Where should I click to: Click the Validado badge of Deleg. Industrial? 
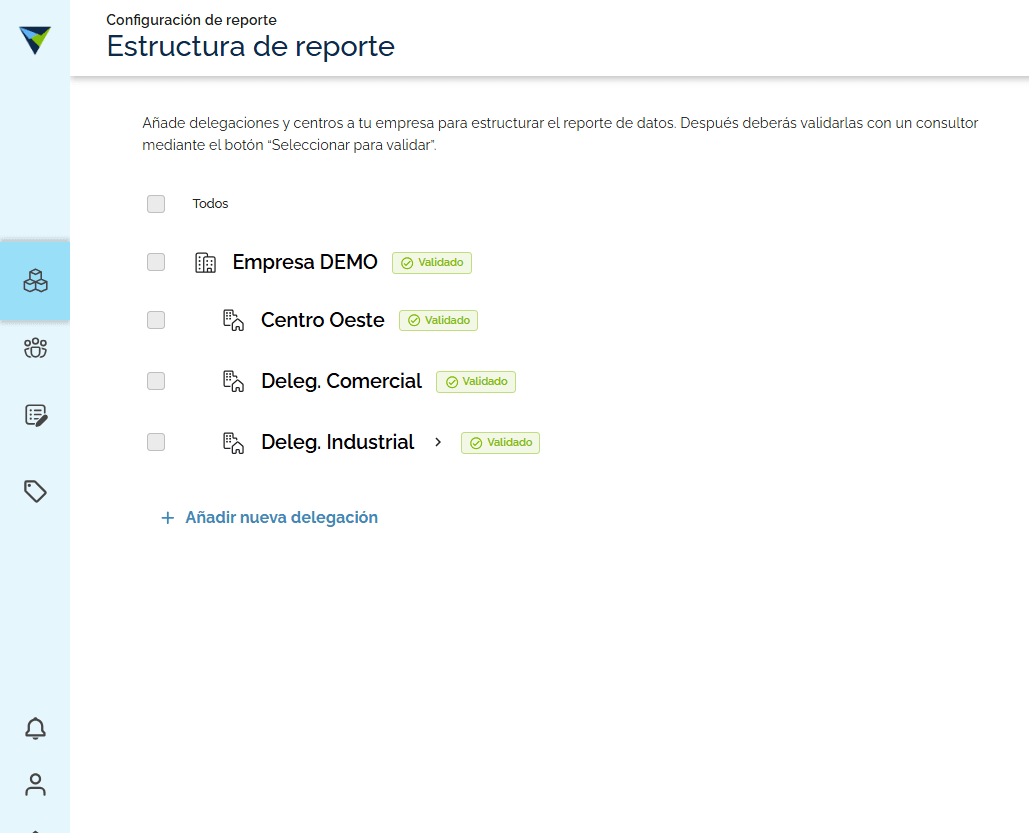(x=500, y=442)
